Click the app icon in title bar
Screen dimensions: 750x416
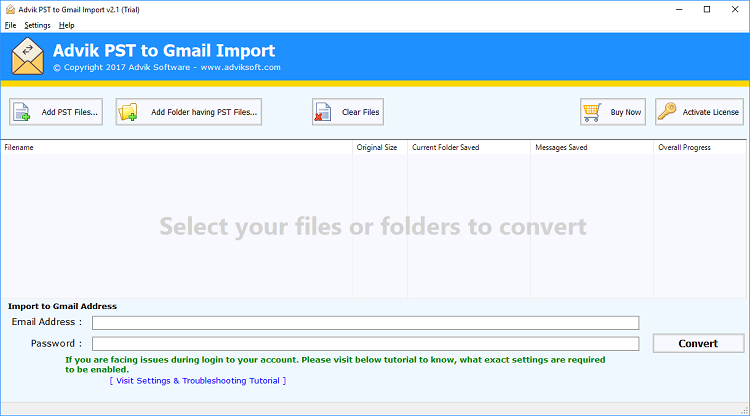(10, 10)
